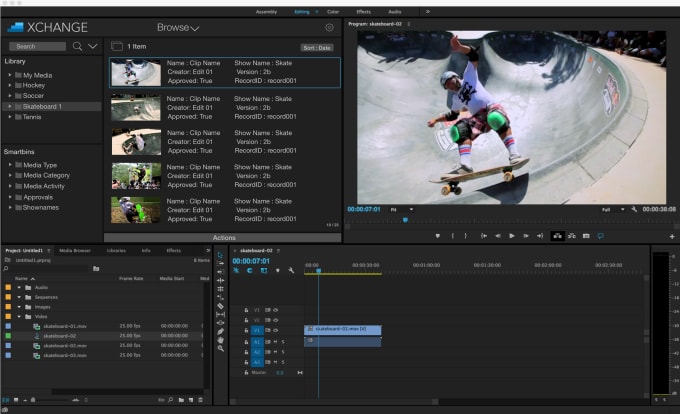The width and height of the screenshot is (680, 414).
Task: Switch to the Effects workspace tab
Action: pyautogui.click(x=363, y=12)
